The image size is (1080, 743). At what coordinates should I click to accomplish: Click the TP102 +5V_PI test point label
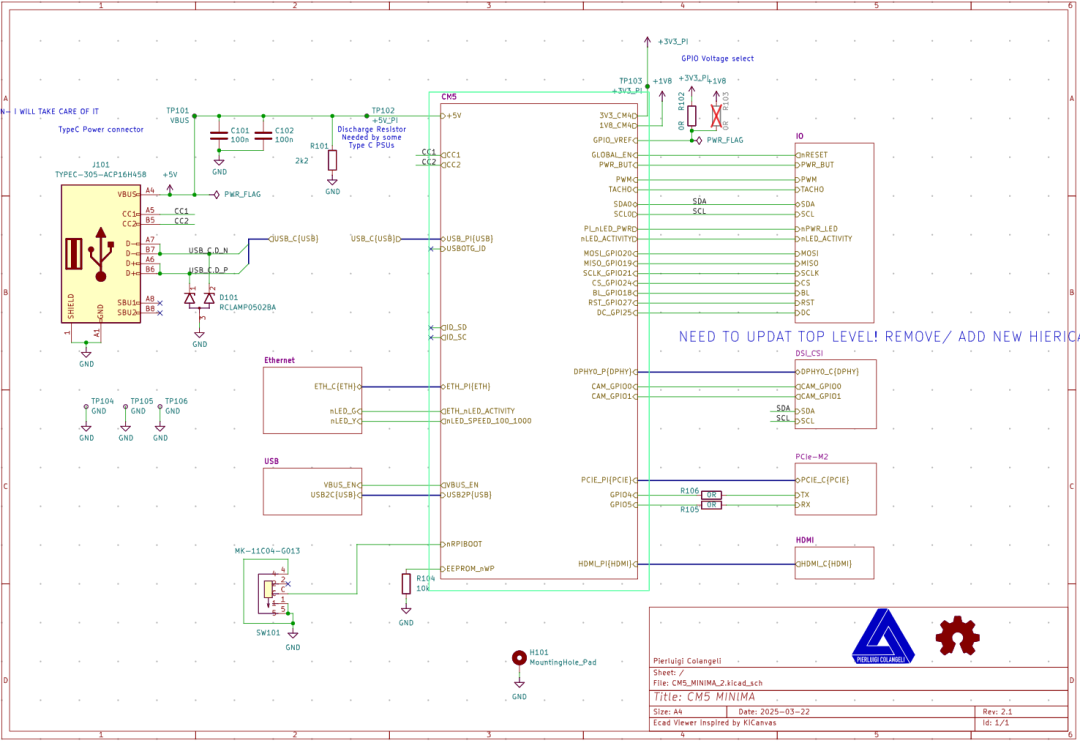(x=384, y=115)
